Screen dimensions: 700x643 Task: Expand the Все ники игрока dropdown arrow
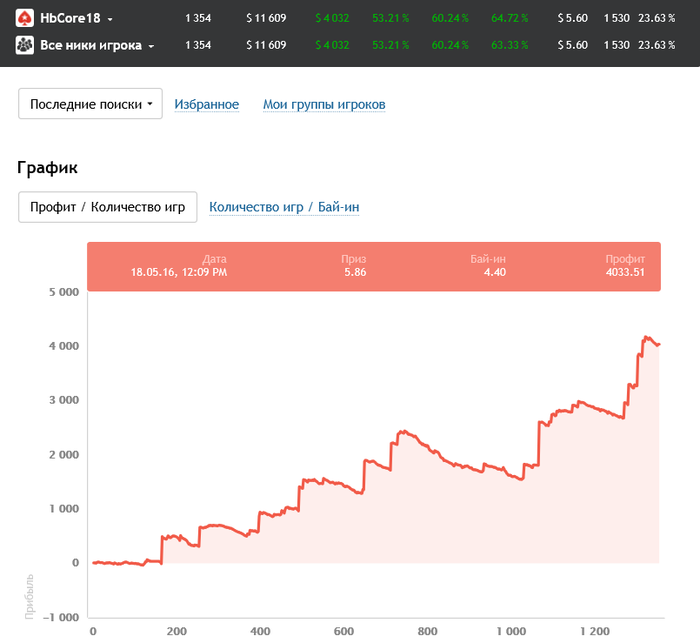151,47
